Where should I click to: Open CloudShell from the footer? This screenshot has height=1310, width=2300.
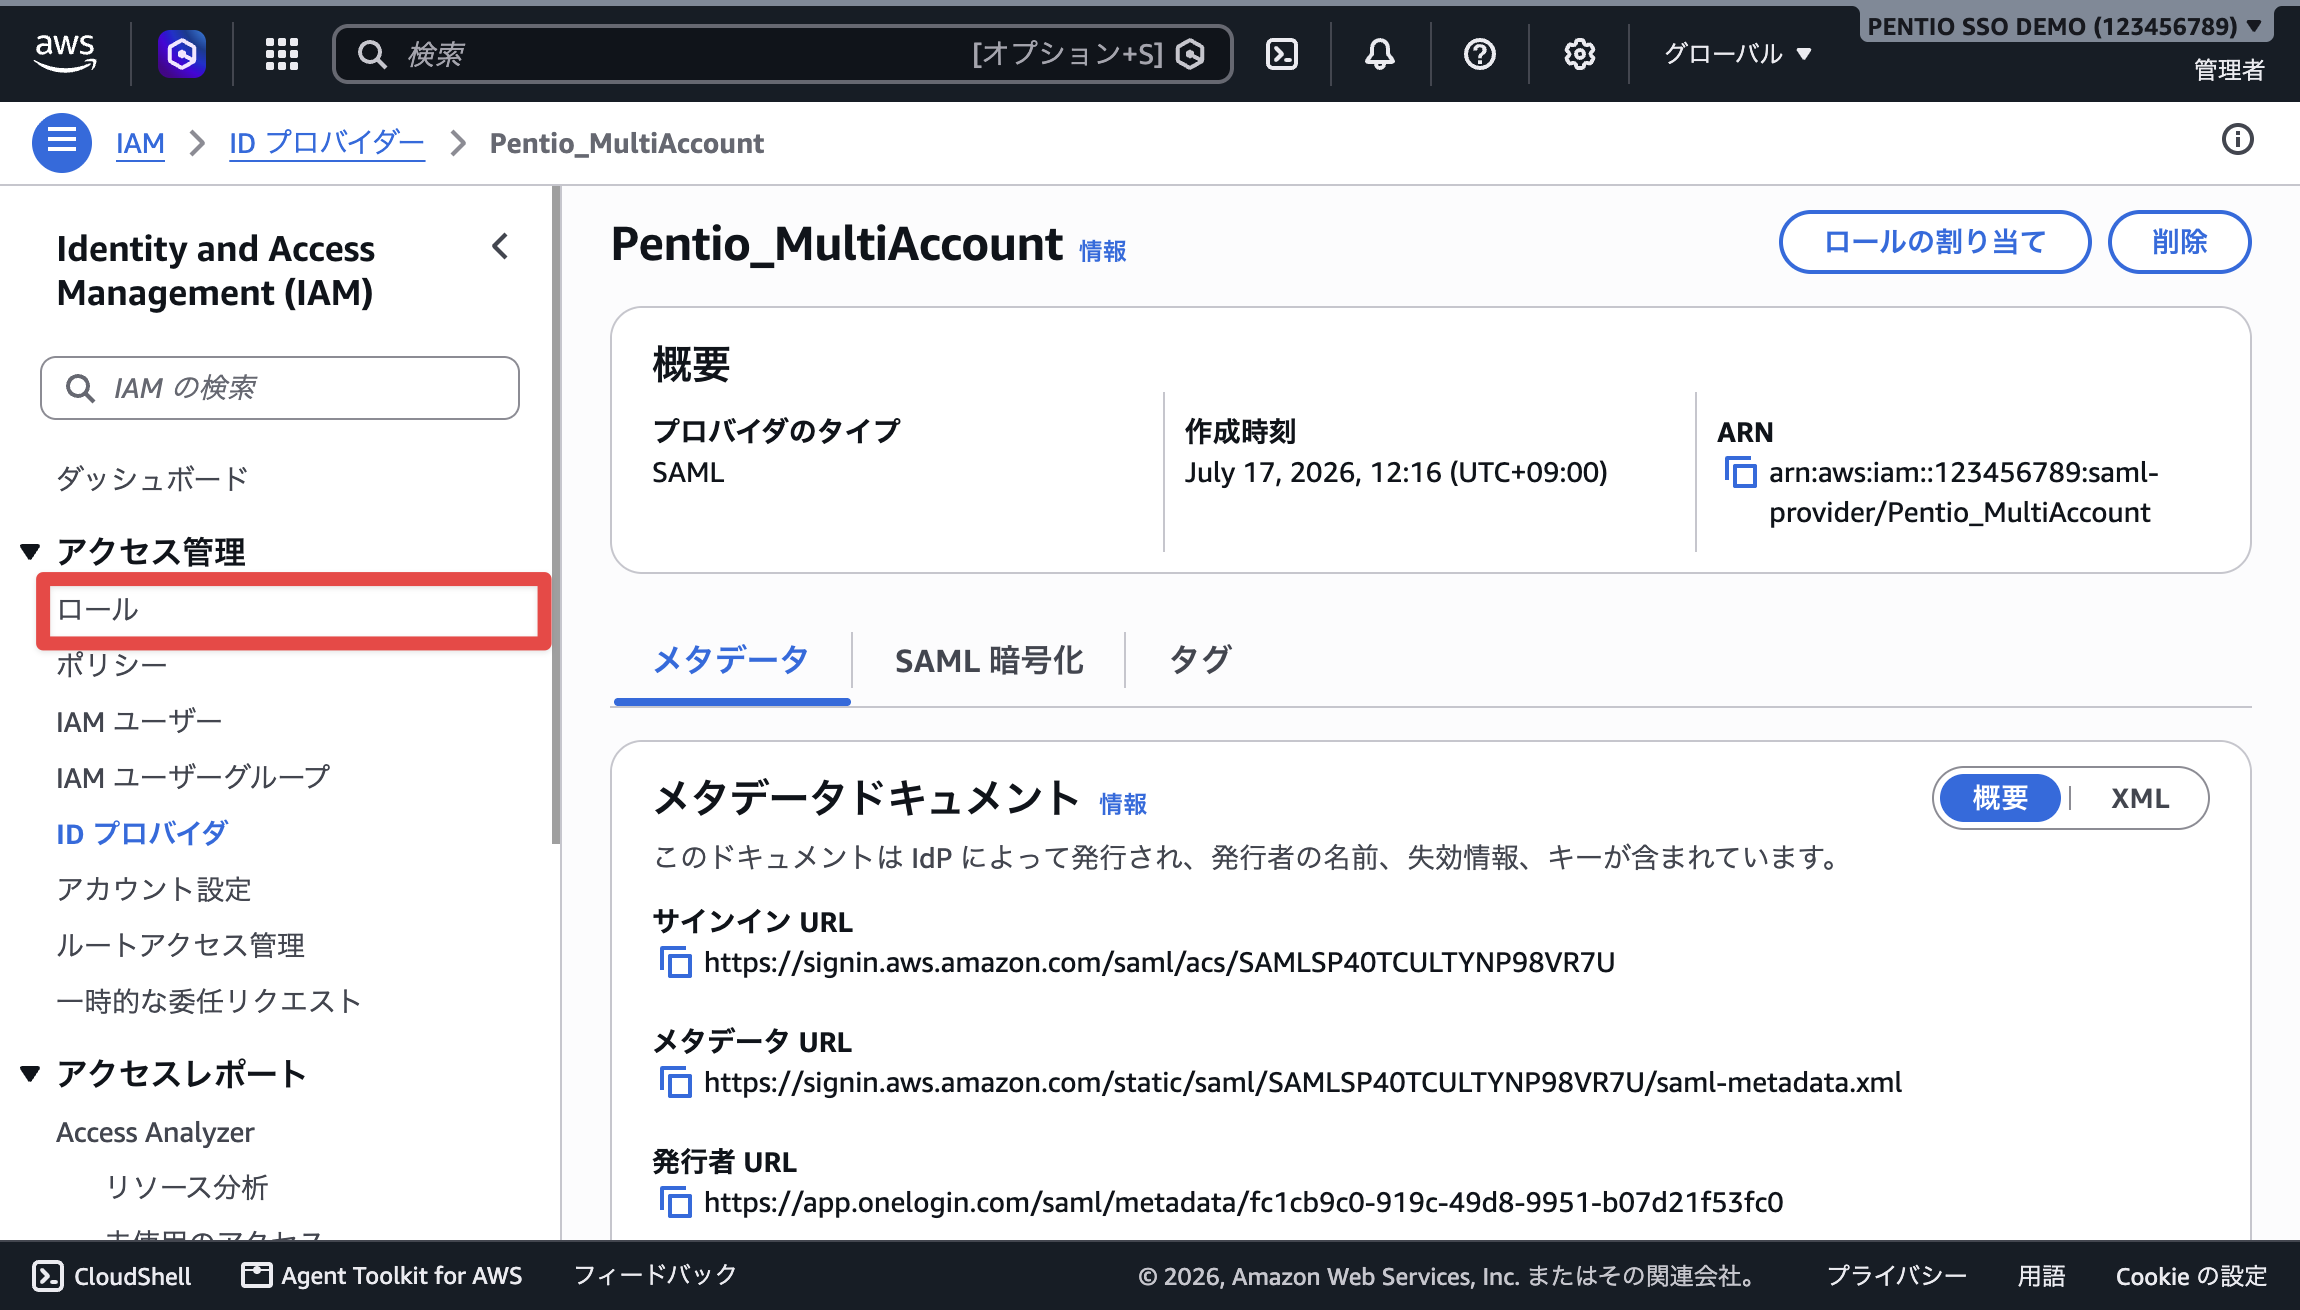pos(112,1276)
